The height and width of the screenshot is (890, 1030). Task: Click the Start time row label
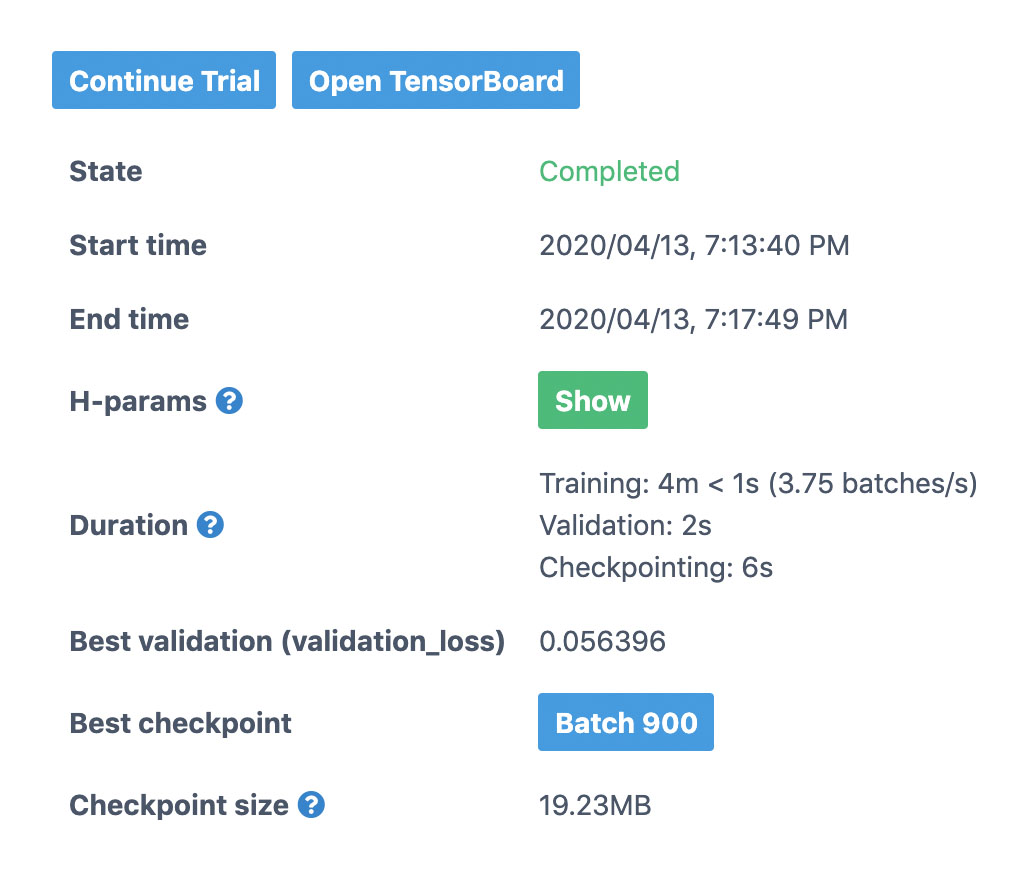(138, 246)
